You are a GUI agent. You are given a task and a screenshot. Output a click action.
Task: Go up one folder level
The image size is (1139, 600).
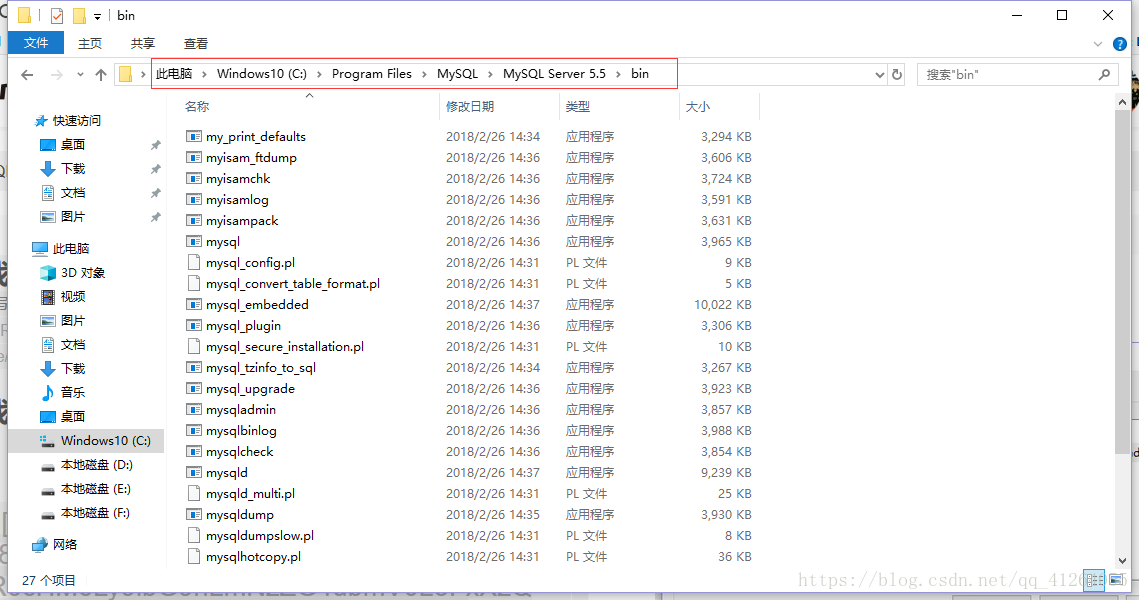click(x=101, y=74)
